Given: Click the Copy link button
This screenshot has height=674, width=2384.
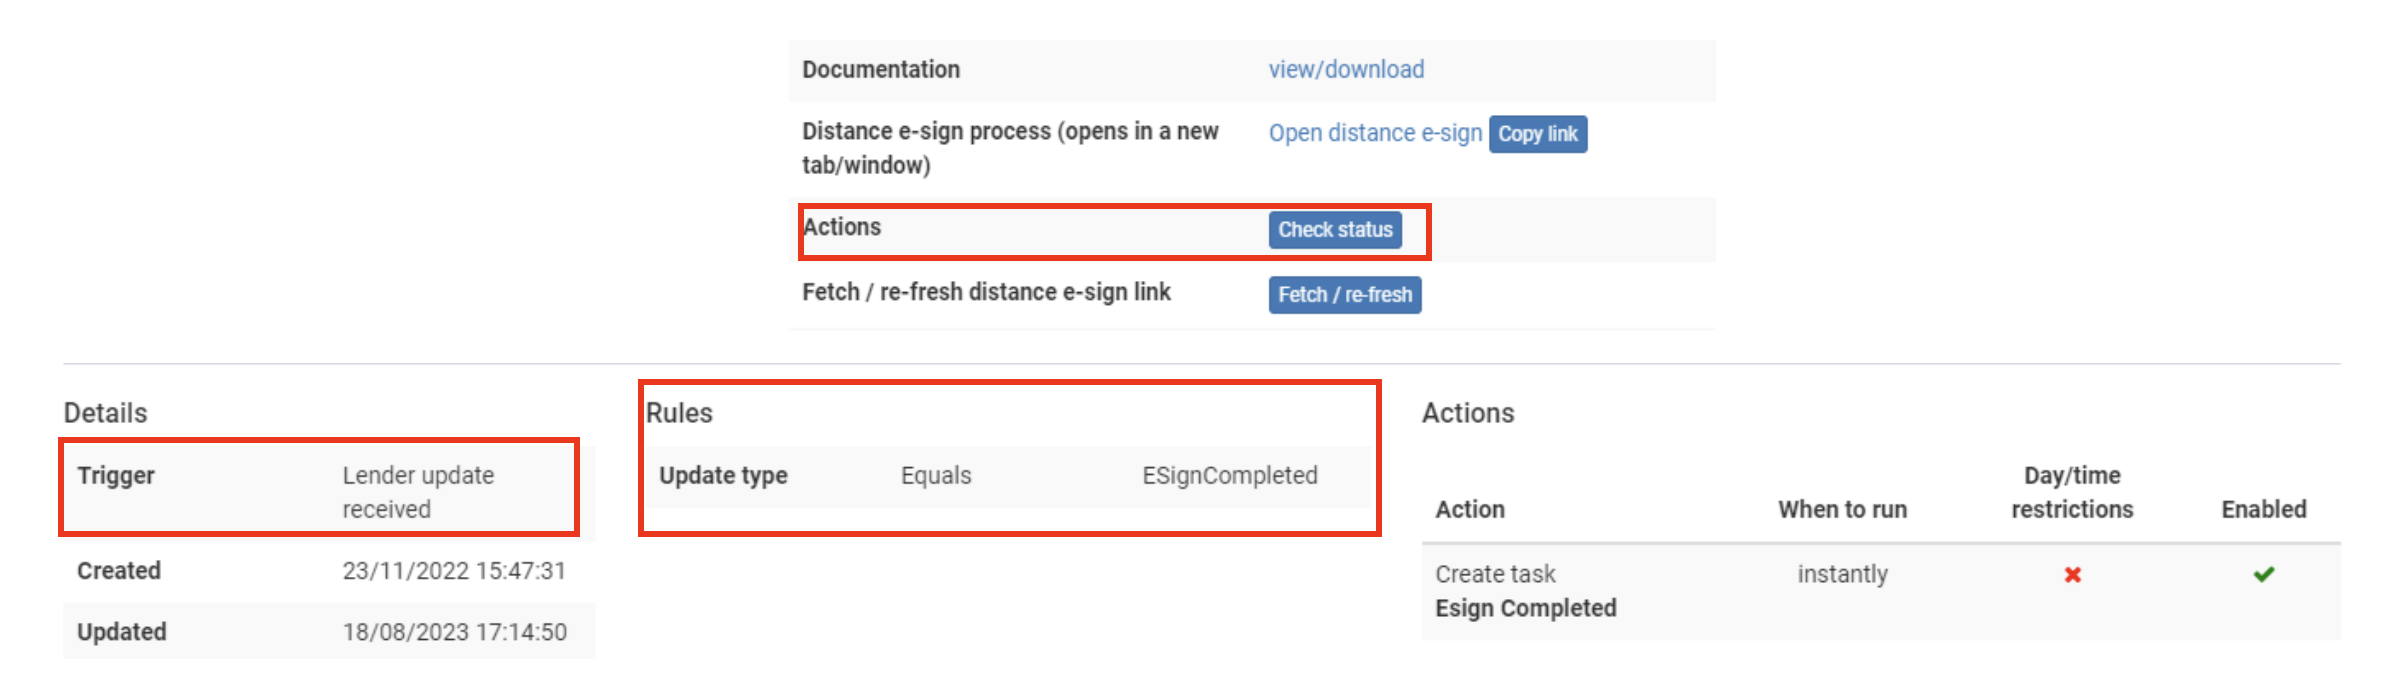Looking at the screenshot, I should point(1538,134).
